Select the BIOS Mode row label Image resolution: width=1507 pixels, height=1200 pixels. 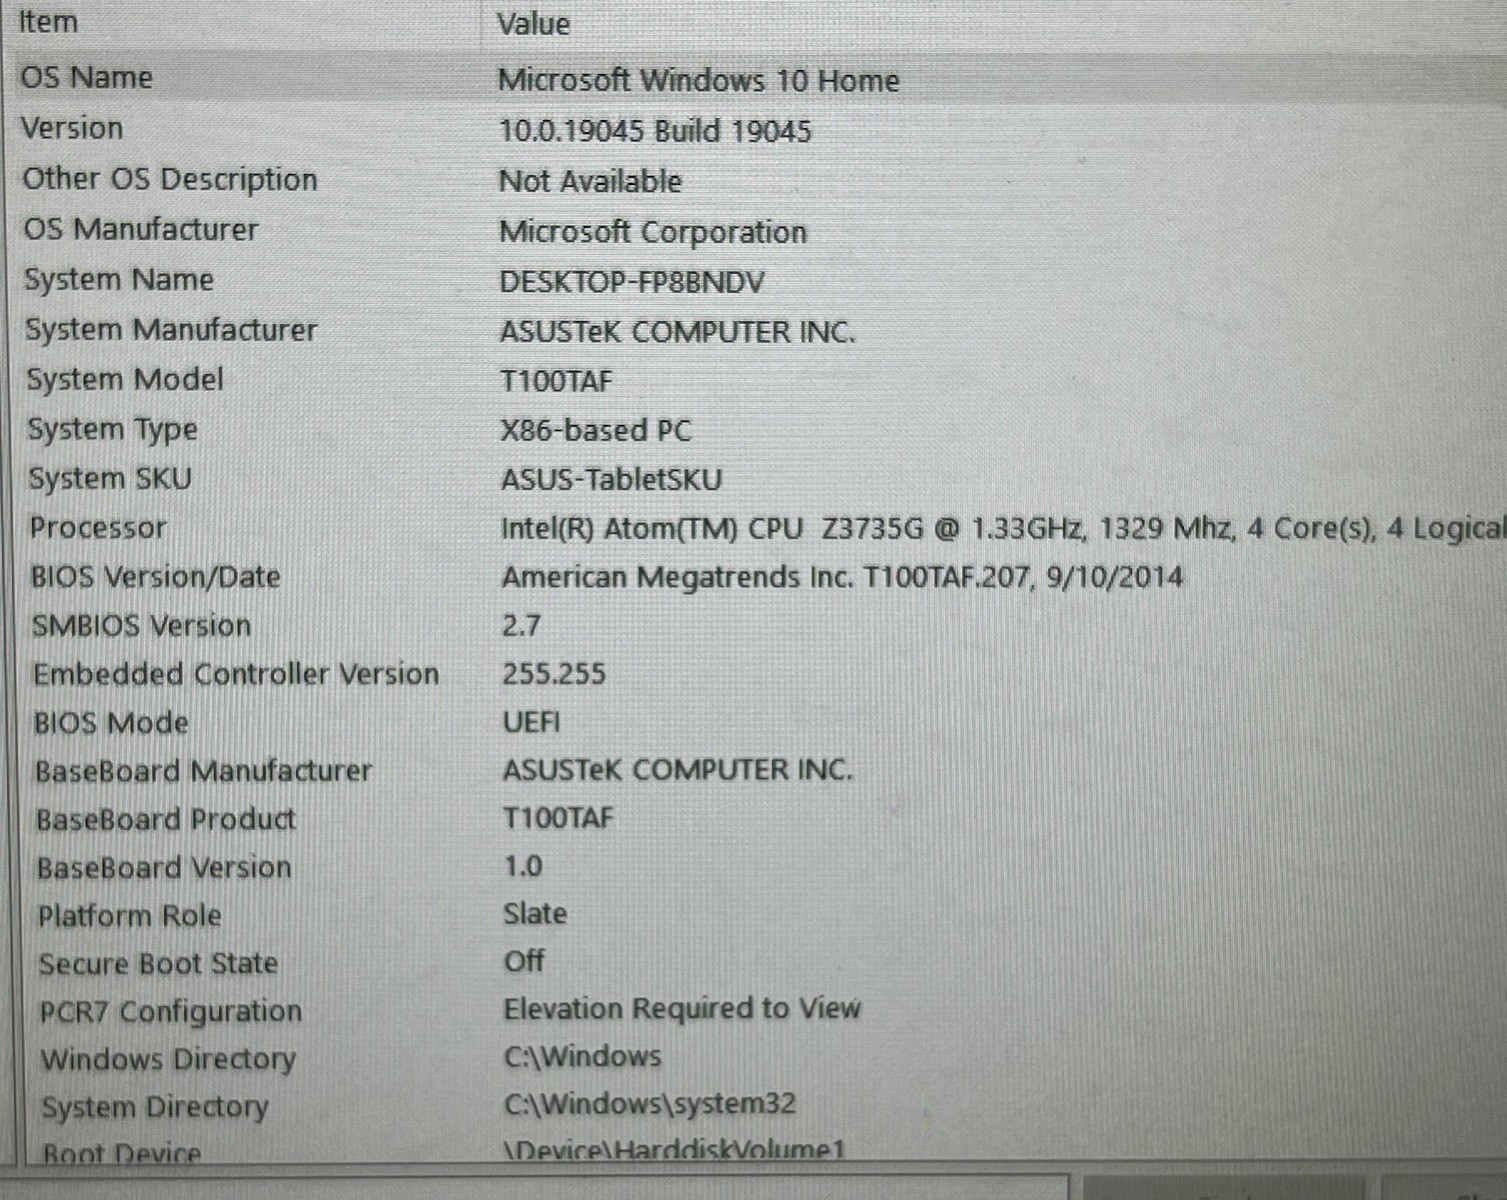point(111,723)
